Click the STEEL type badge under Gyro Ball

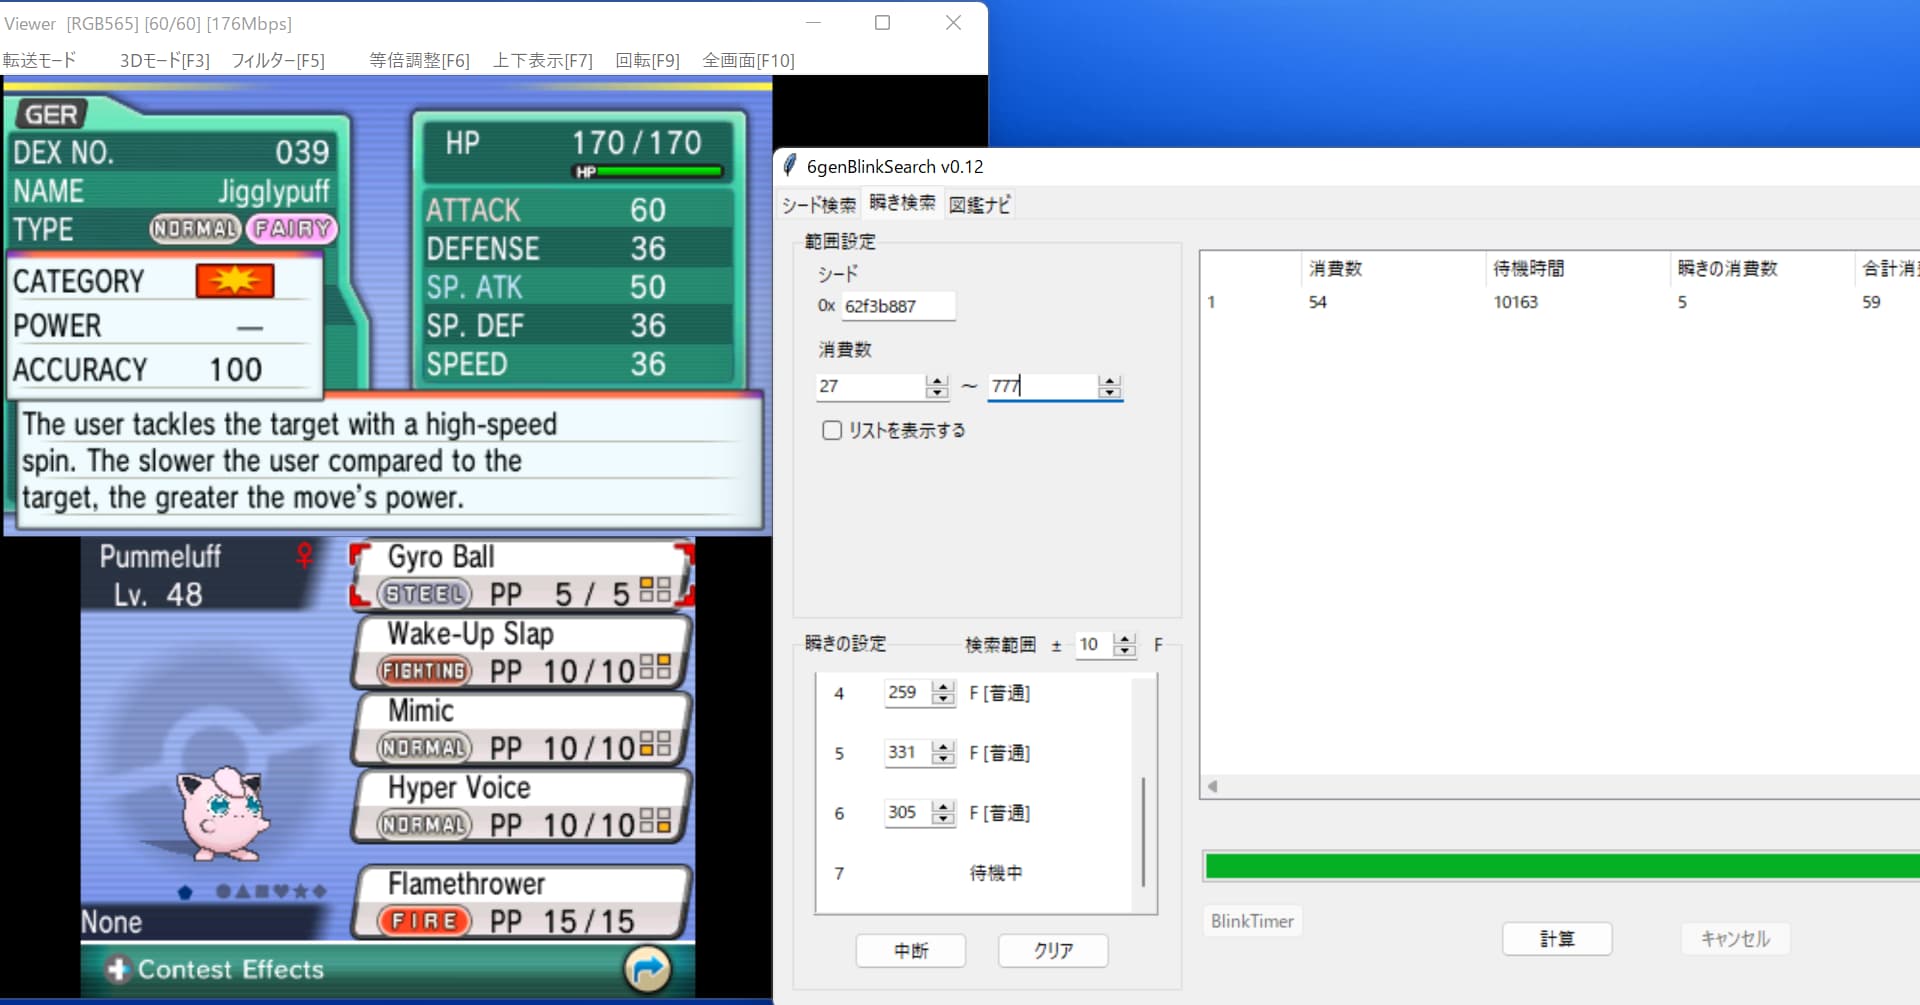coord(424,594)
